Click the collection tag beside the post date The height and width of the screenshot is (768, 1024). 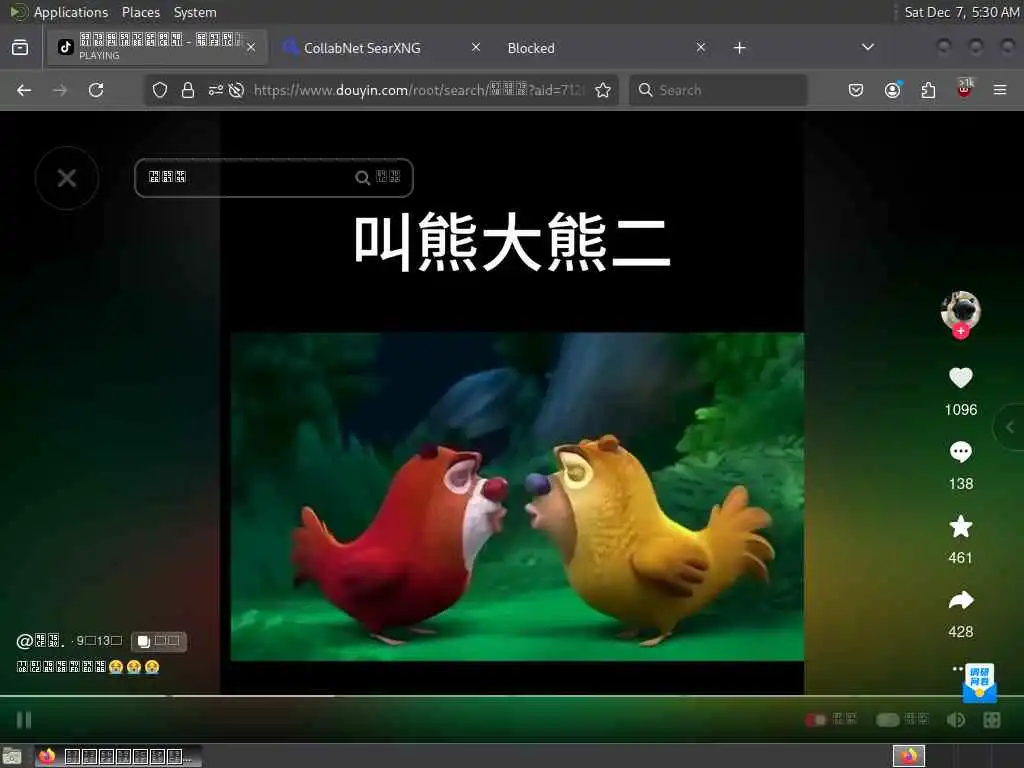click(159, 641)
